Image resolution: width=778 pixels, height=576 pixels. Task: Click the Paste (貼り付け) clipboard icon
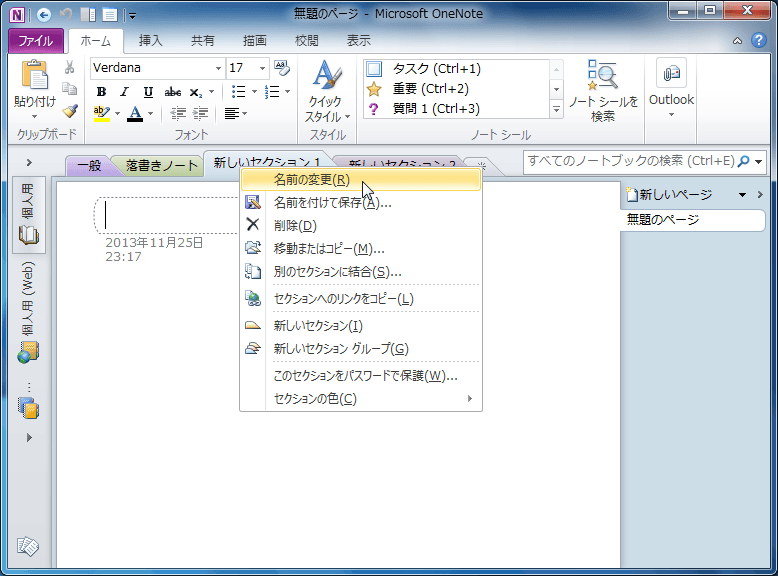[x=34, y=75]
